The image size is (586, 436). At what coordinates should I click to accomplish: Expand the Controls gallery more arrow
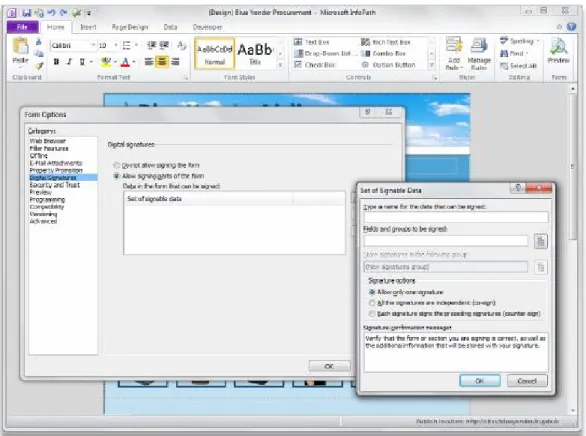point(432,65)
